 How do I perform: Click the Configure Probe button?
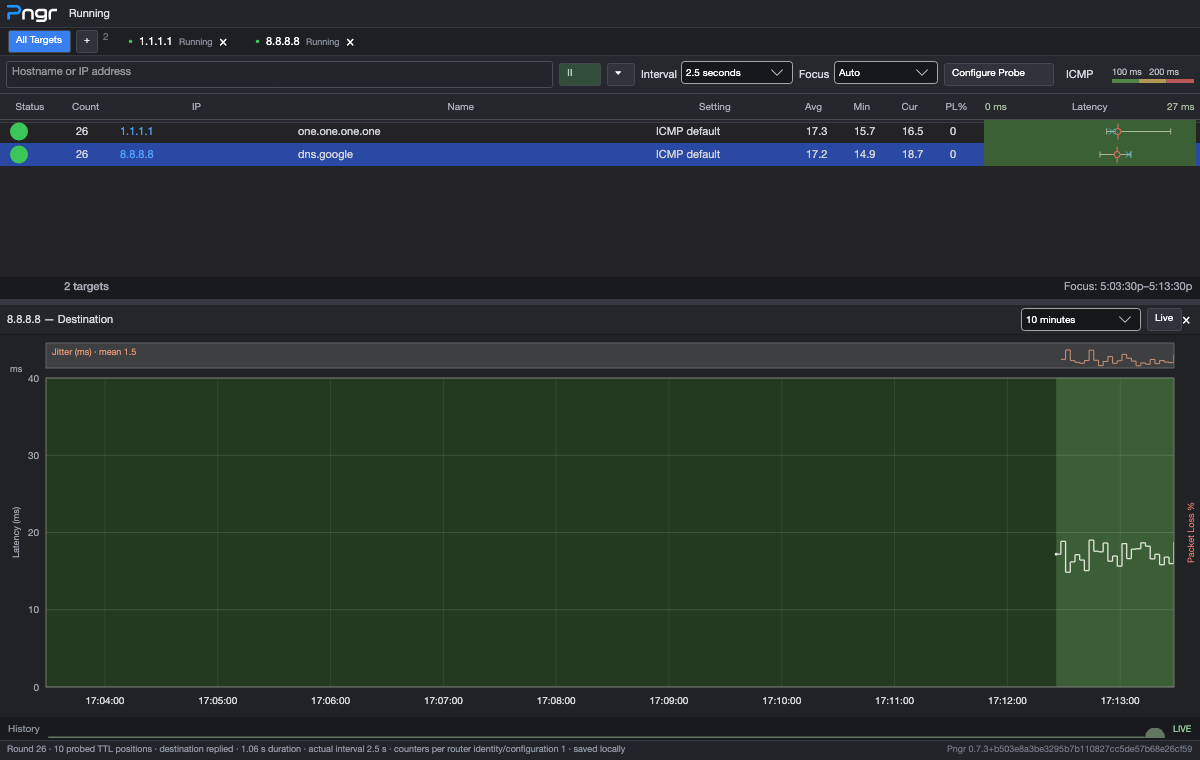click(999, 73)
